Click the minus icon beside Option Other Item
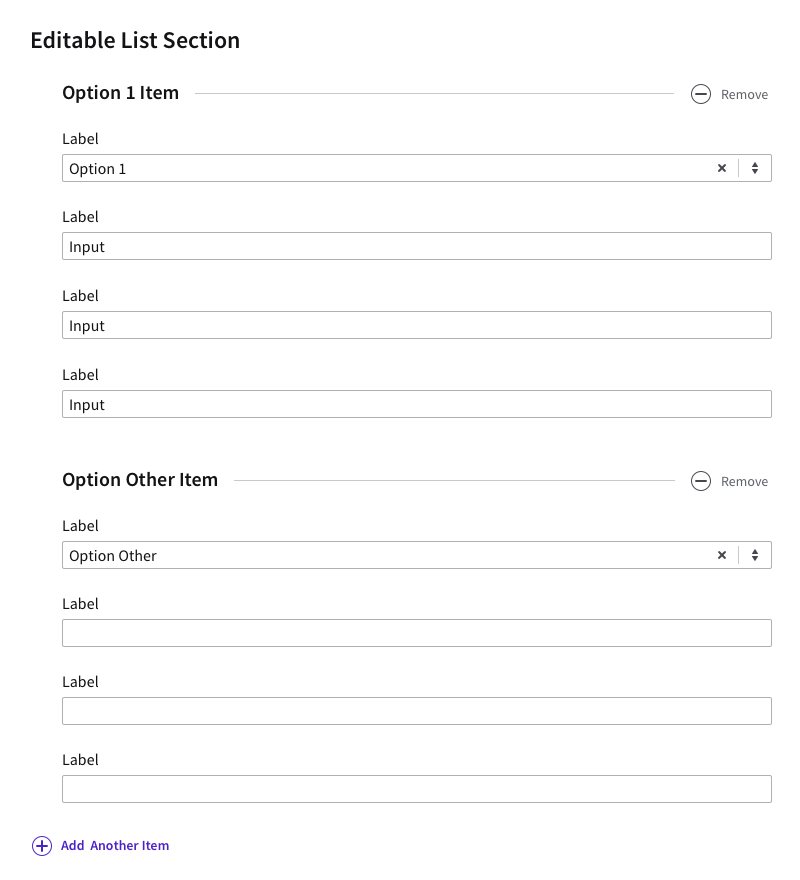The image size is (800, 880). click(x=701, y=481)
